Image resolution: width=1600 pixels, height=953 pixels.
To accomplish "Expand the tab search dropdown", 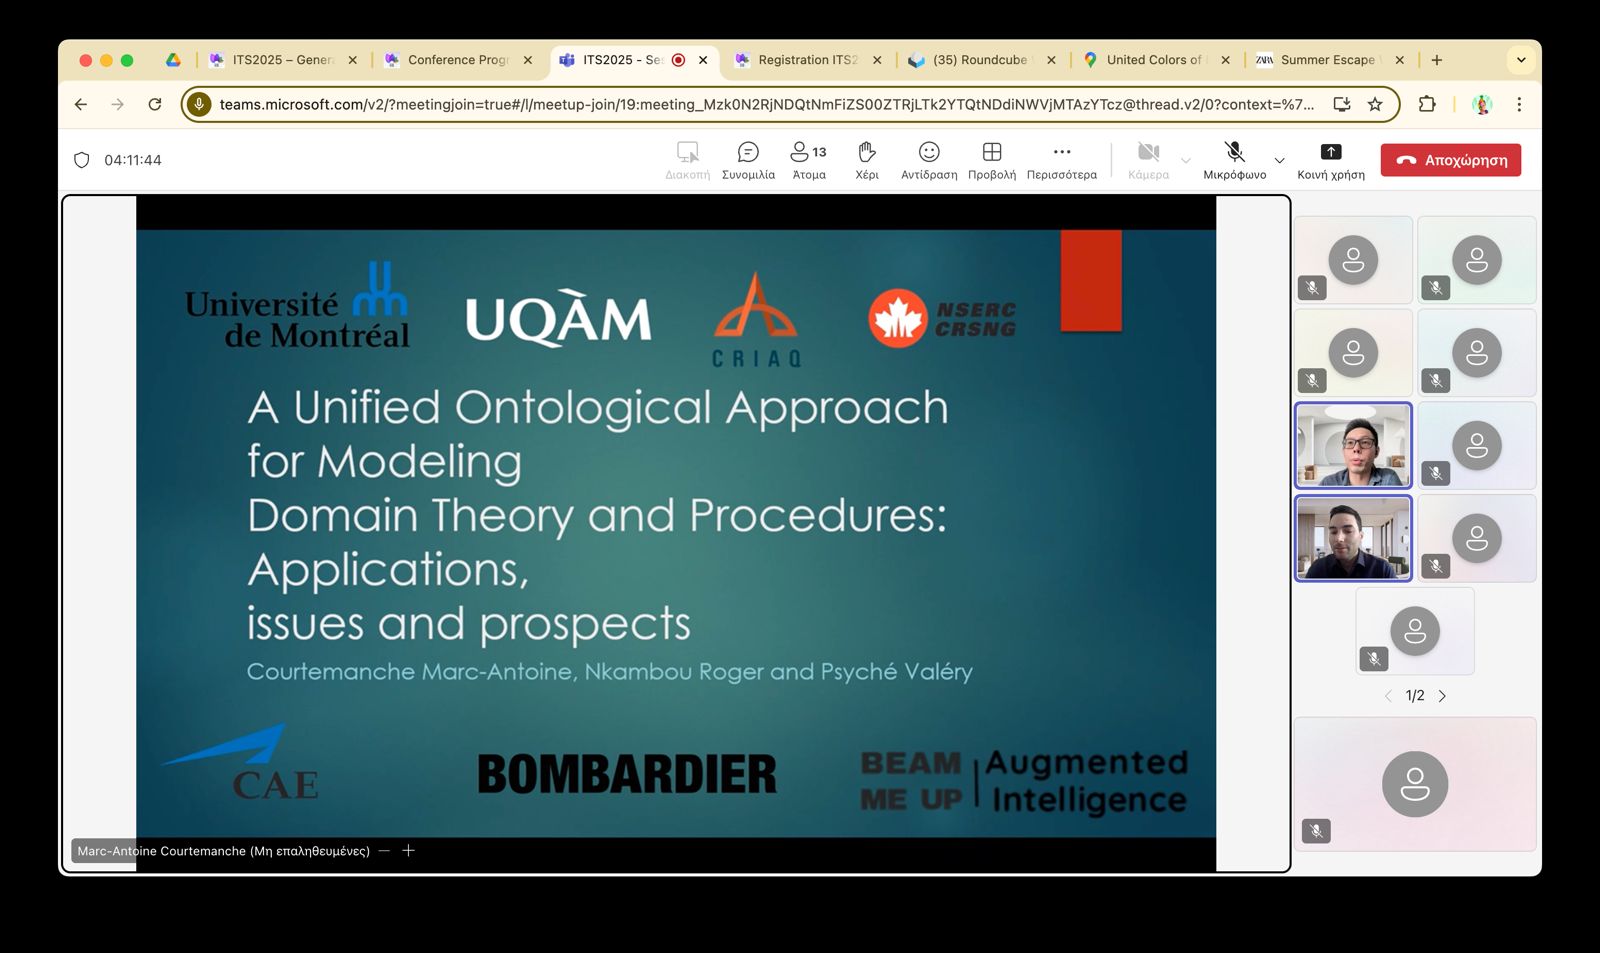I will tap(1521, 60).
